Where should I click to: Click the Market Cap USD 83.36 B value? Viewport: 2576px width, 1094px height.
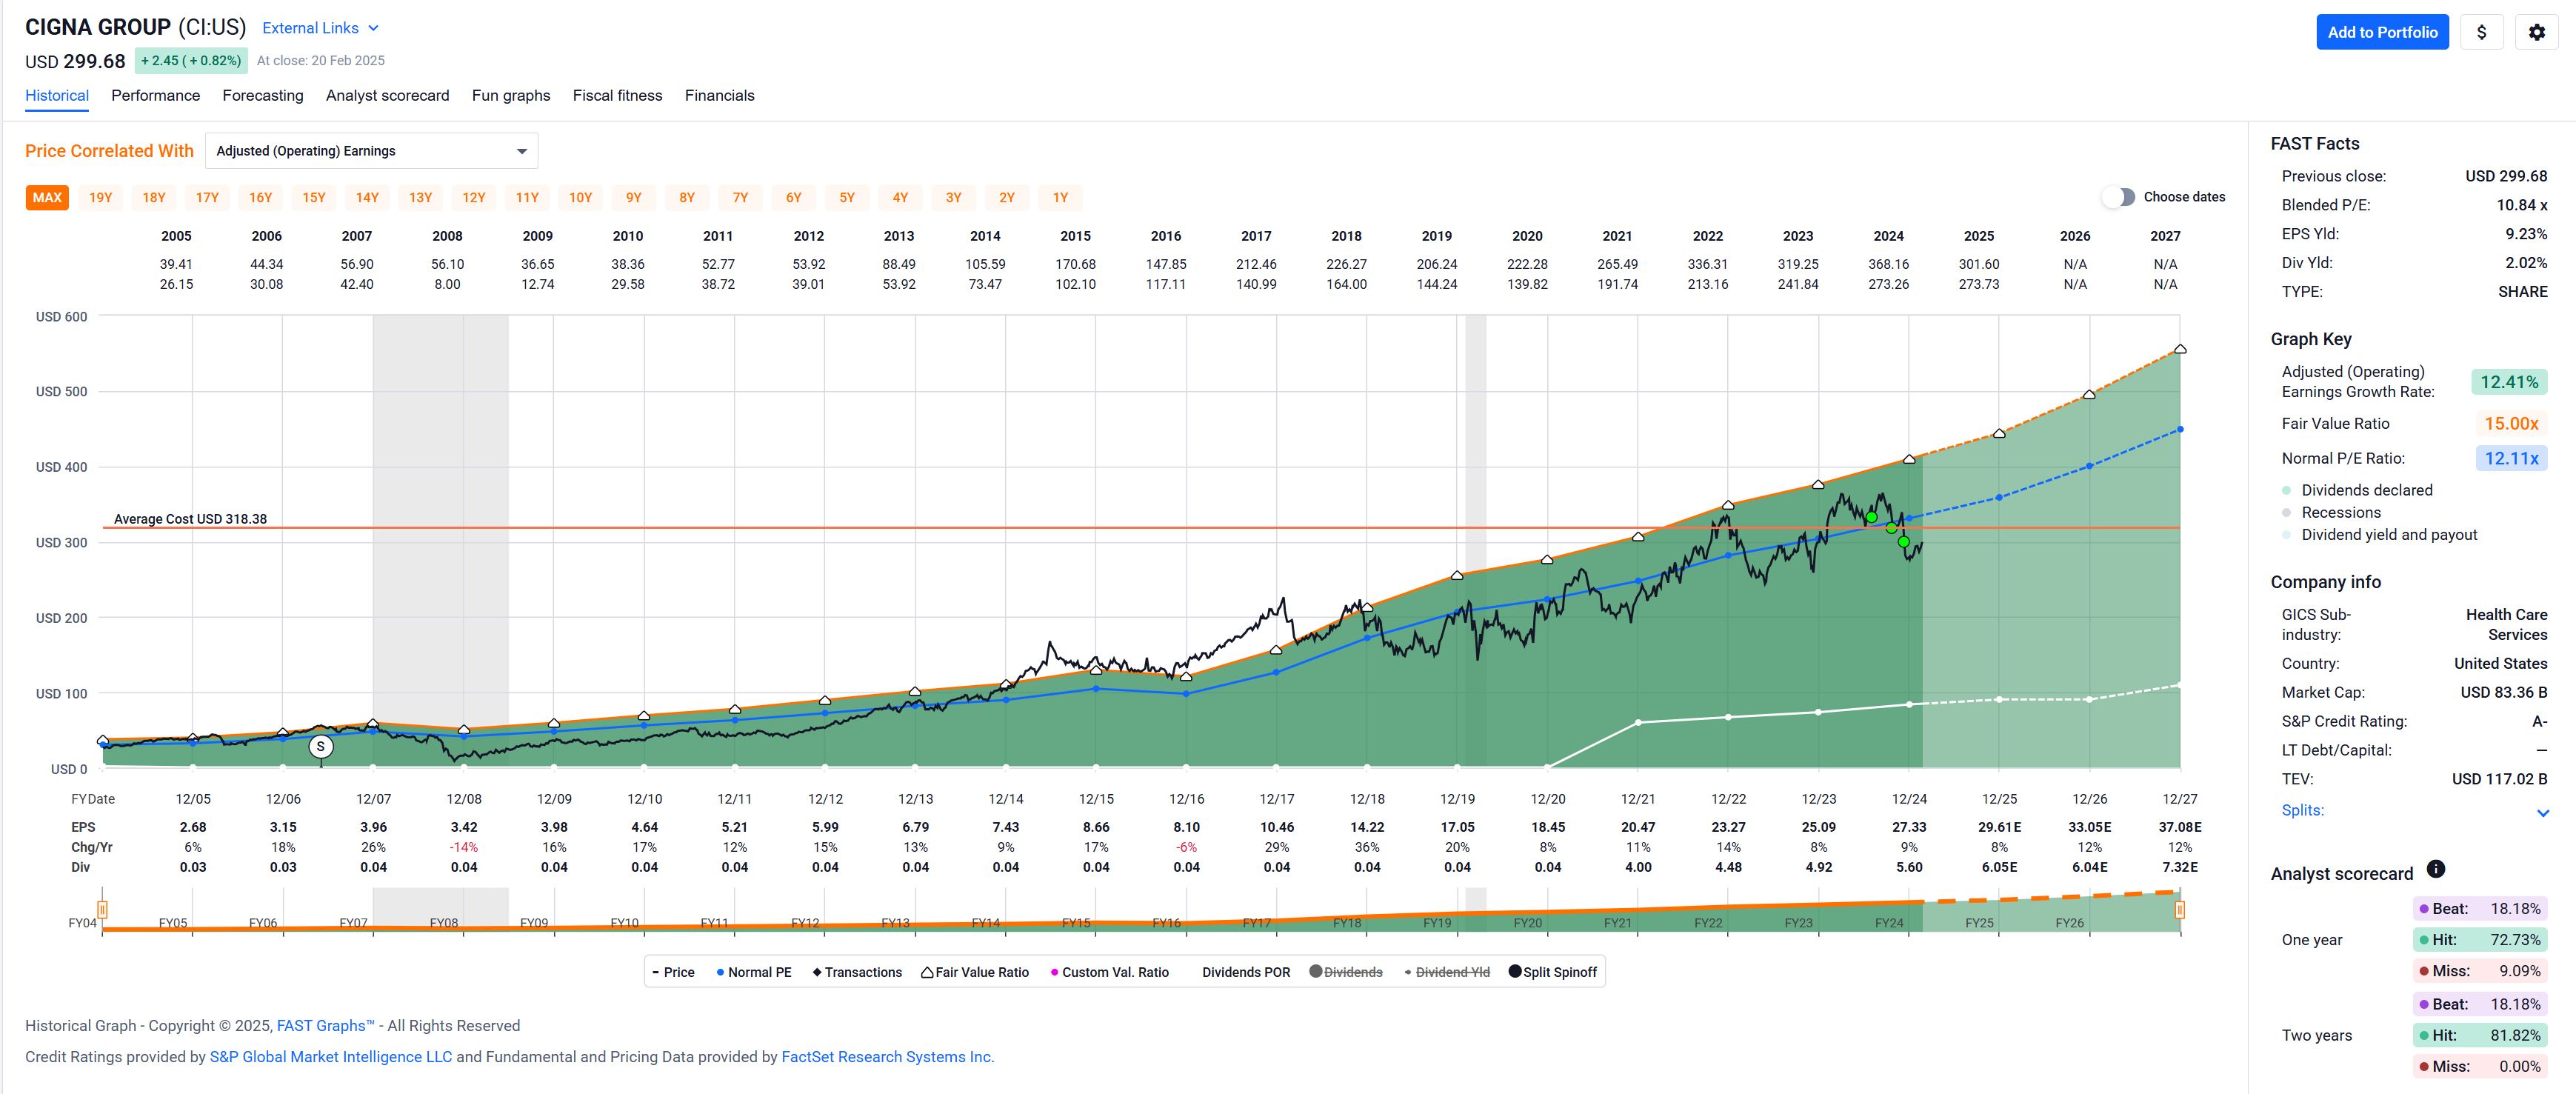coord(2503,693)
